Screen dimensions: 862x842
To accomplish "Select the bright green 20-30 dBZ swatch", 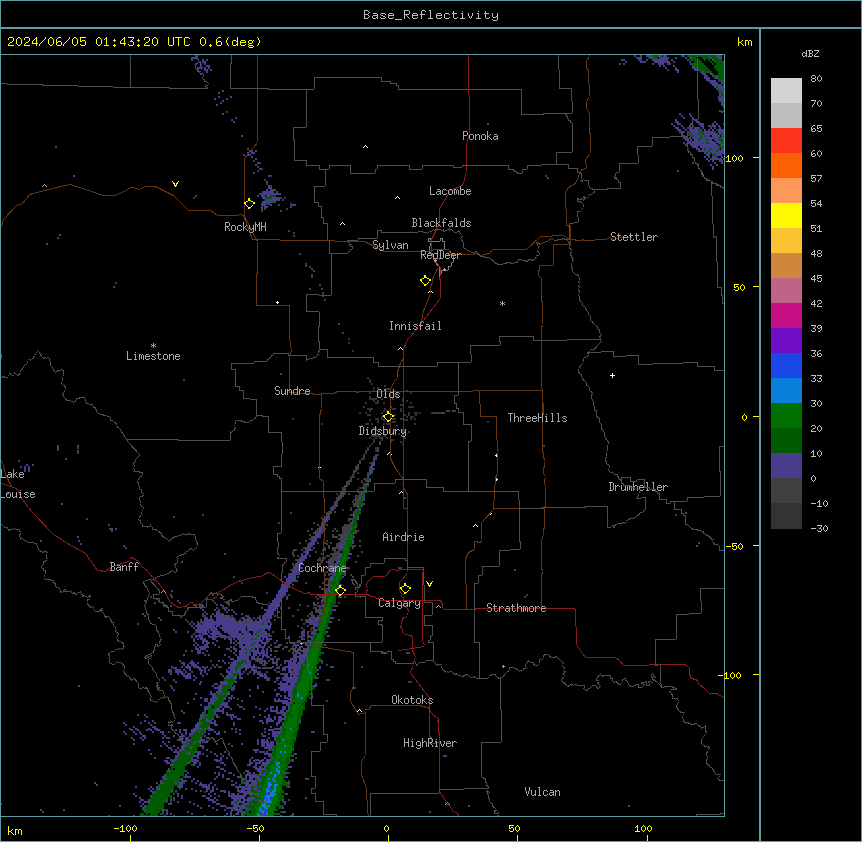I will click(x=786, y=416).
